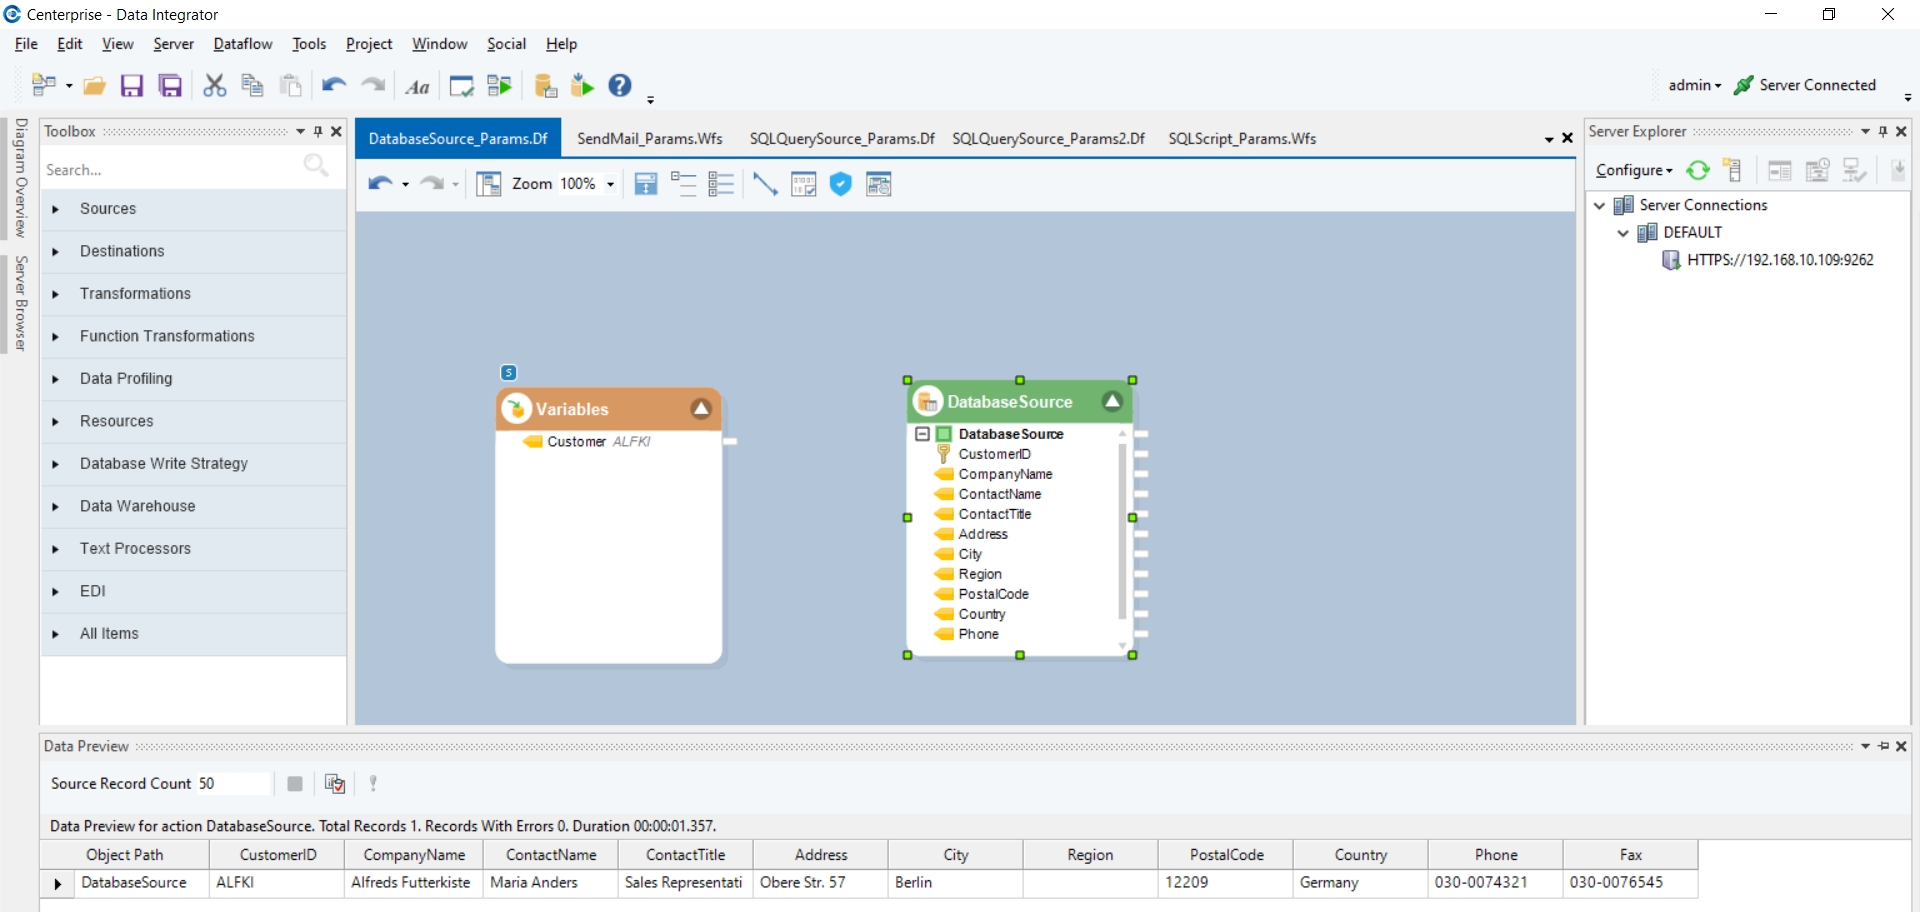Switch to the SendMail_Params.Wfs tab
The width and height of the screenshot is (1920, 912).
click(x=649, y=139)
